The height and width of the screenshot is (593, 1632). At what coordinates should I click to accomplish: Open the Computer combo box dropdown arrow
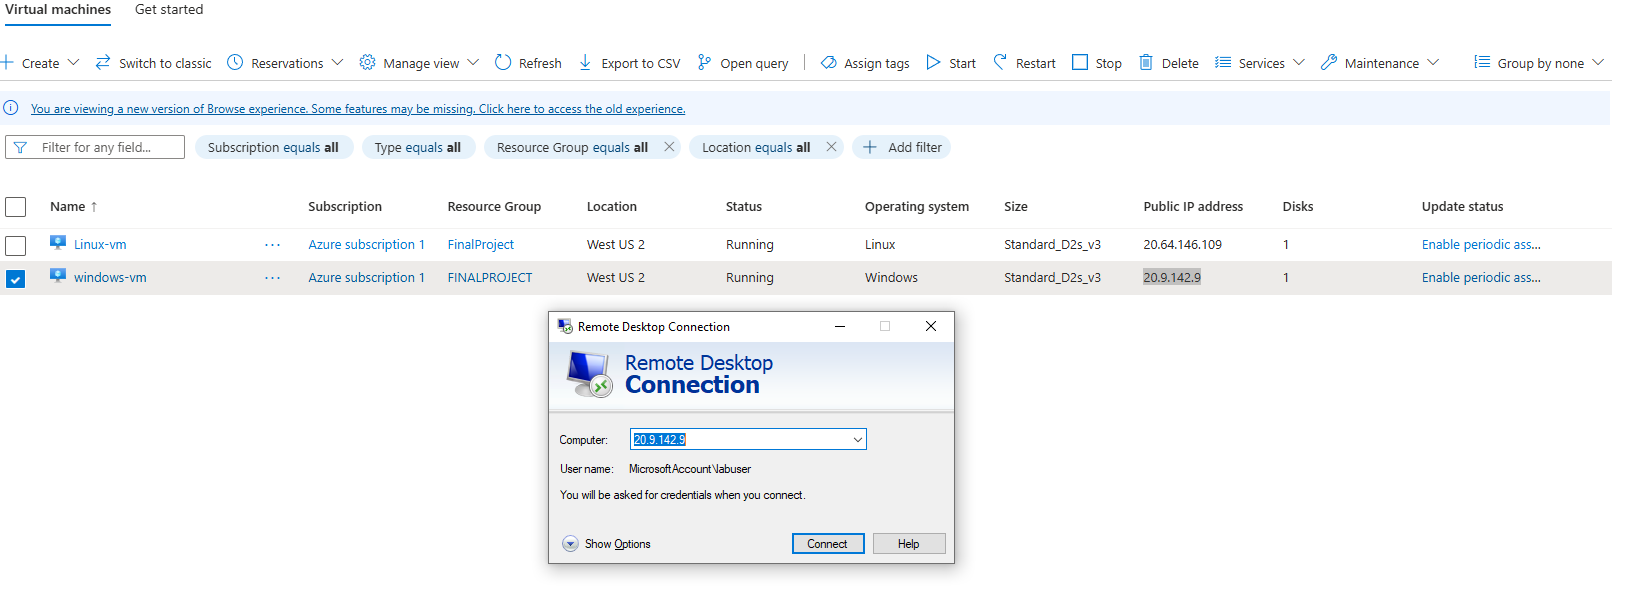coord(858,439)
